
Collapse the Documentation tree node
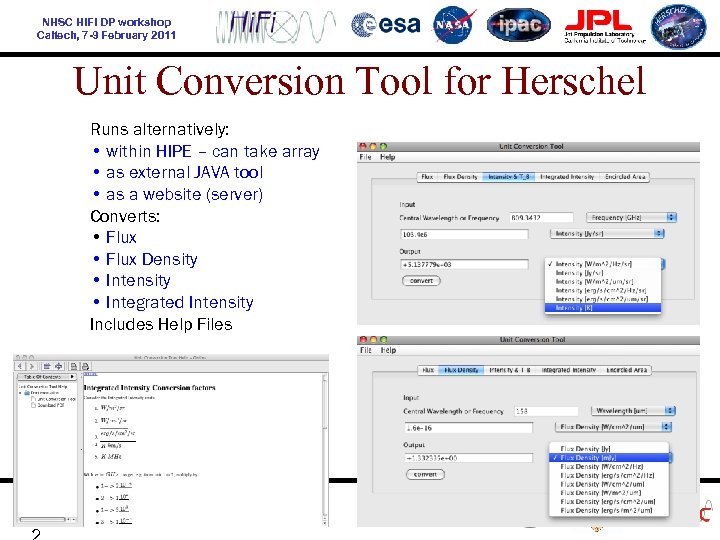click(x=21, y=393)
